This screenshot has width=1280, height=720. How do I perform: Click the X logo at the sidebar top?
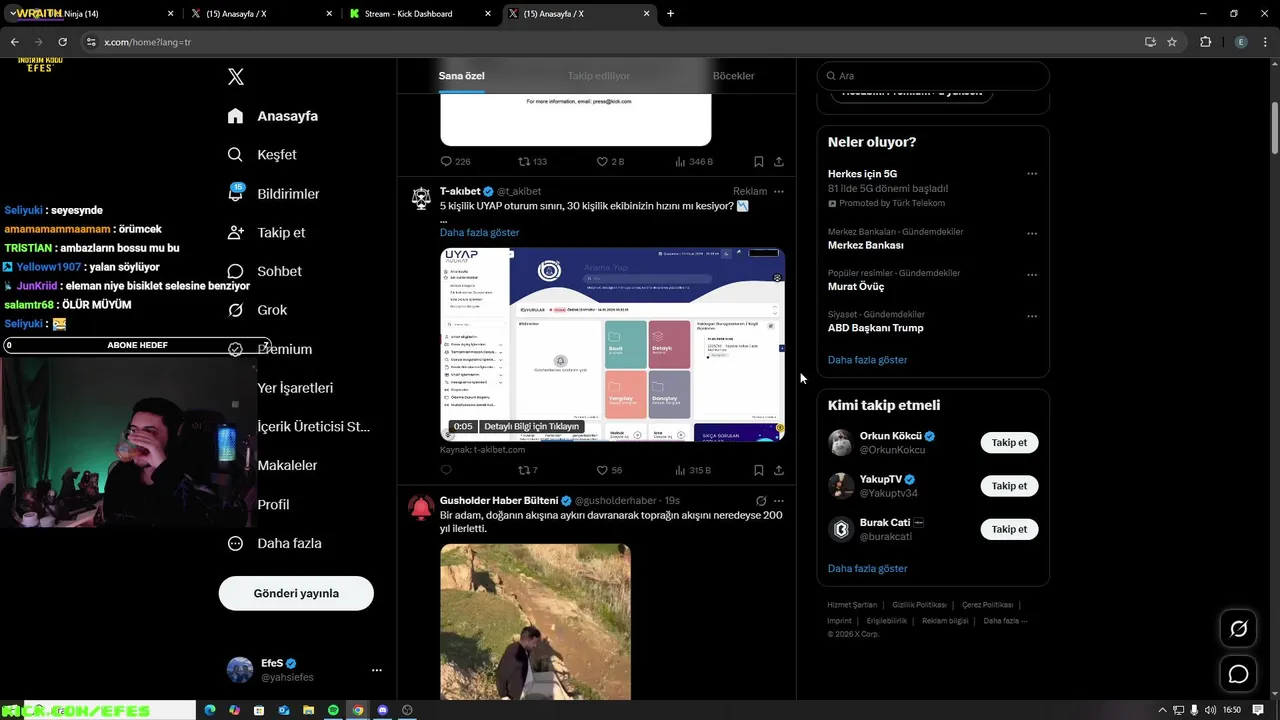point(235,77)
